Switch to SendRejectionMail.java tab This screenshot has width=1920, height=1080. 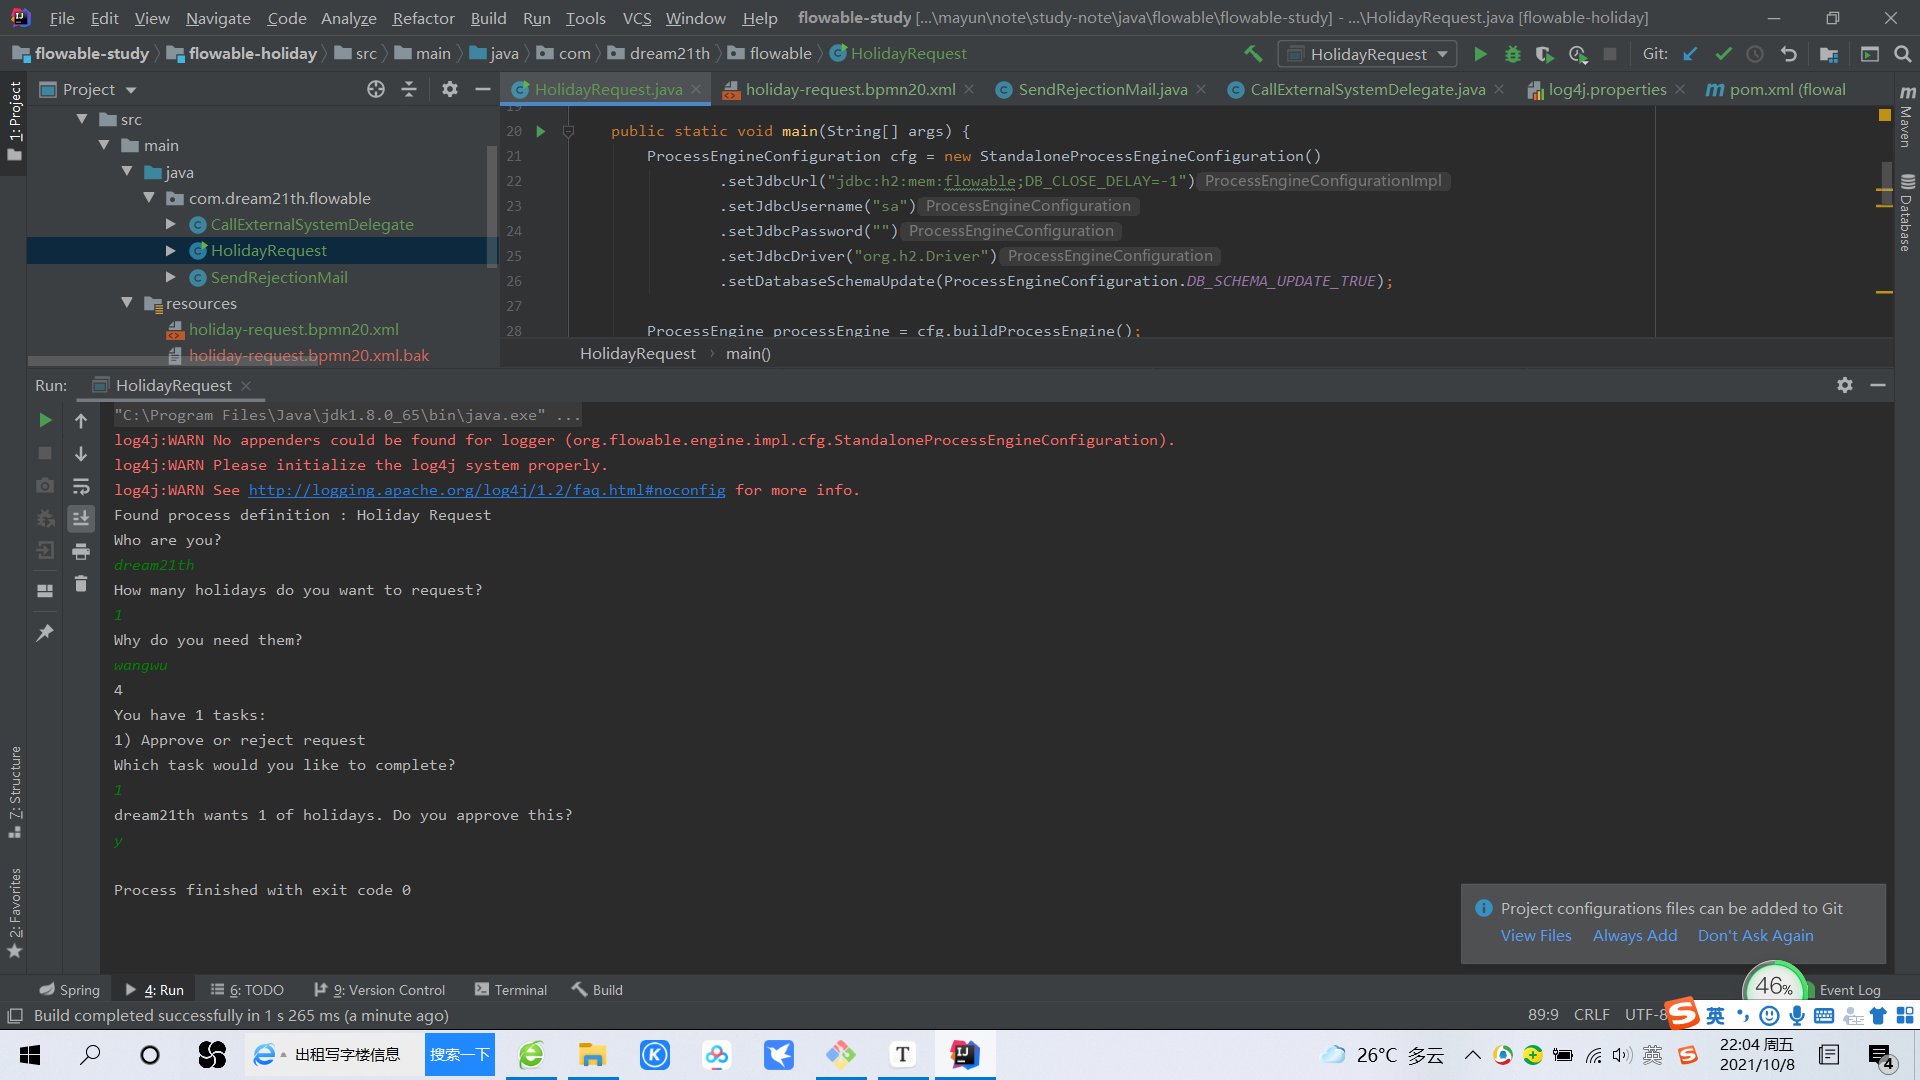[x=1101, y=89]
